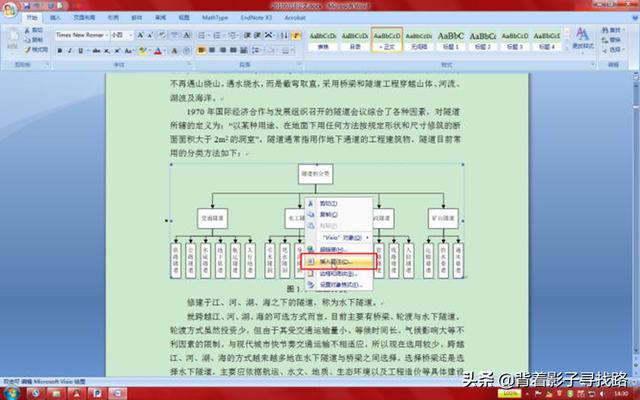Activate the Format Painter tool
640x400 pixels.
[36, 50]
